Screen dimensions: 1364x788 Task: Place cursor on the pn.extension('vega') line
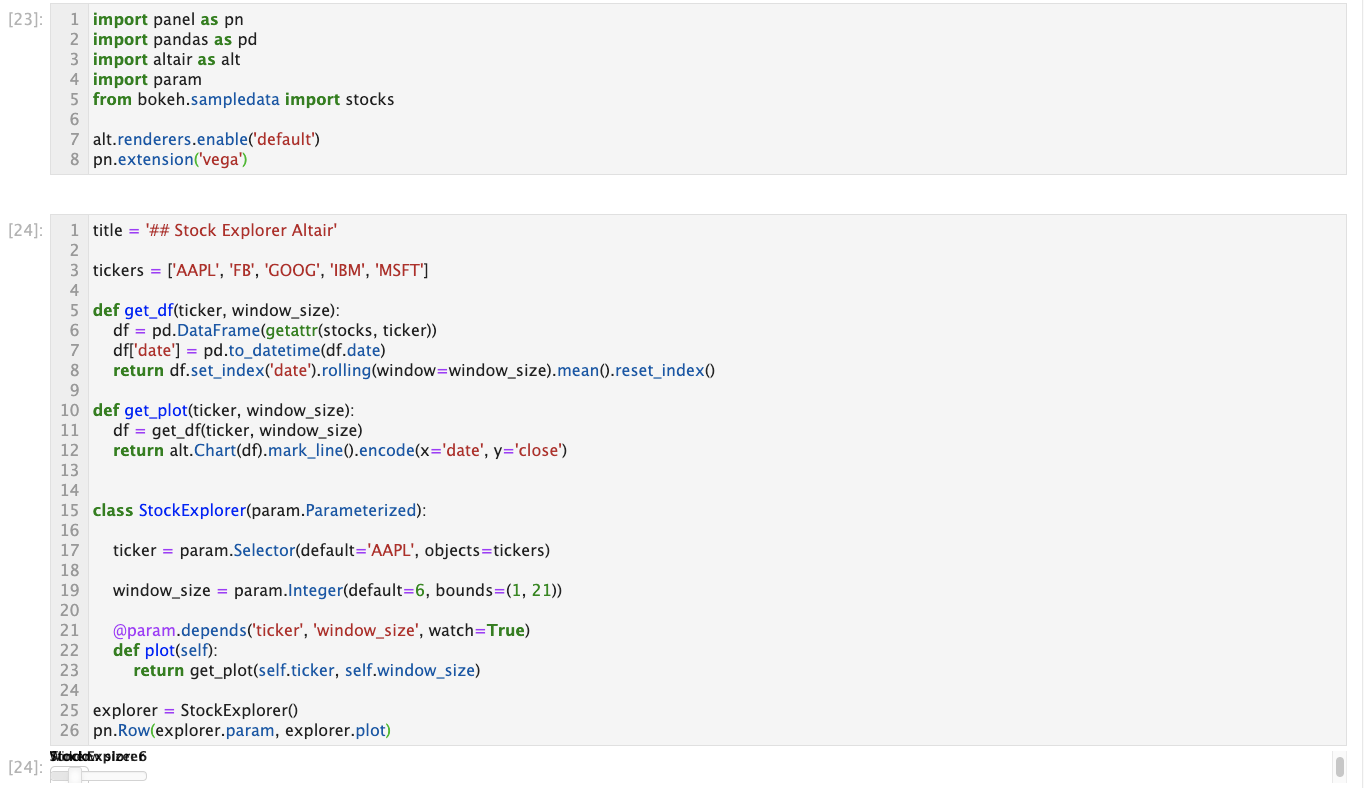pos(170,158)
